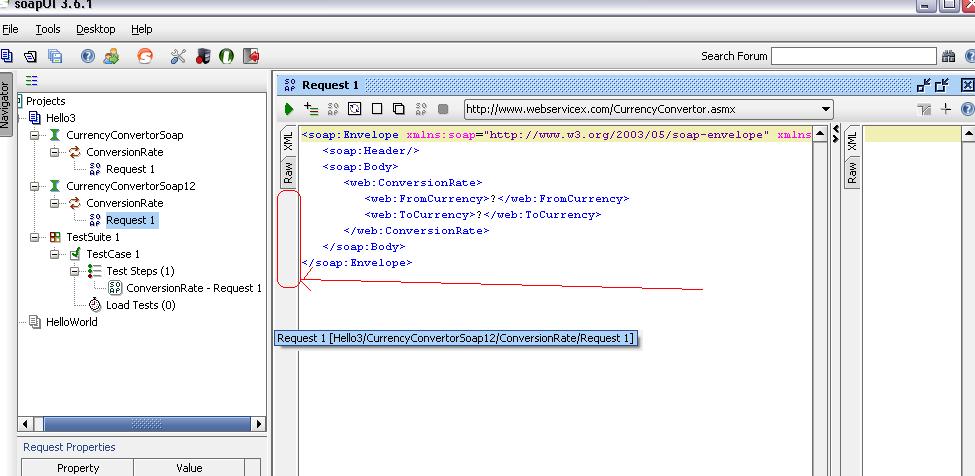Viewport: 975px width, 476px height.
Task: Click the navigator horizontal scrollbar right arrow
Action: pyautogui.click(x=259, y=423)
